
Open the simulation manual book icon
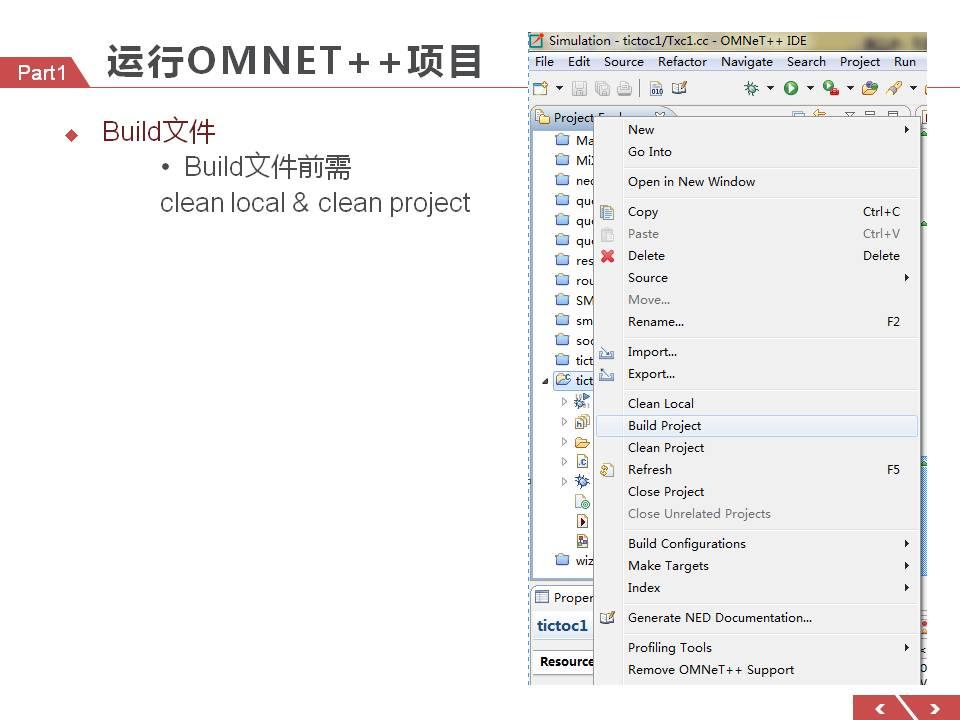click(678, 87)
